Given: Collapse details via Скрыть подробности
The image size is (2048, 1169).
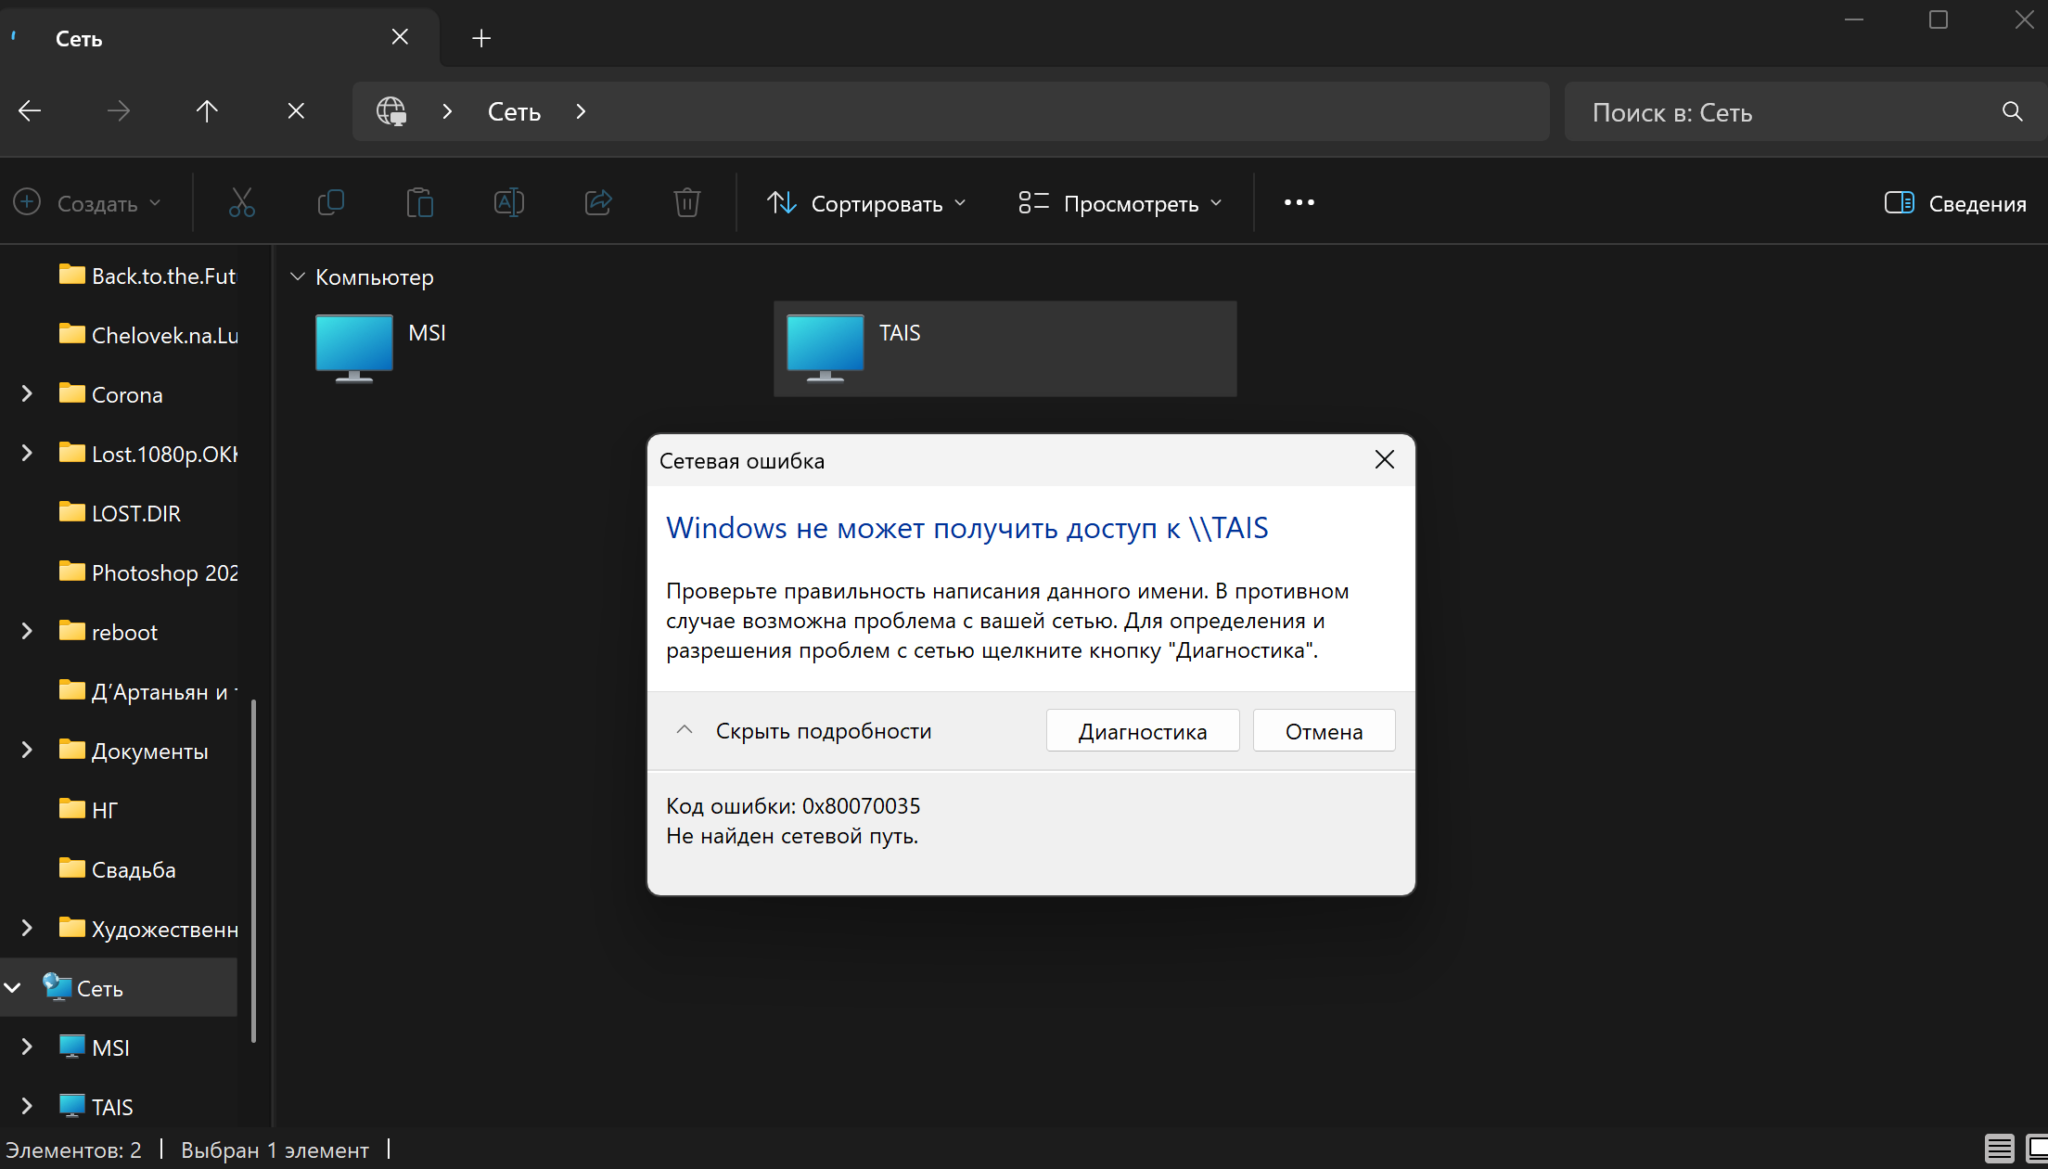Looking at the screenshot, I should click(805, 730).
